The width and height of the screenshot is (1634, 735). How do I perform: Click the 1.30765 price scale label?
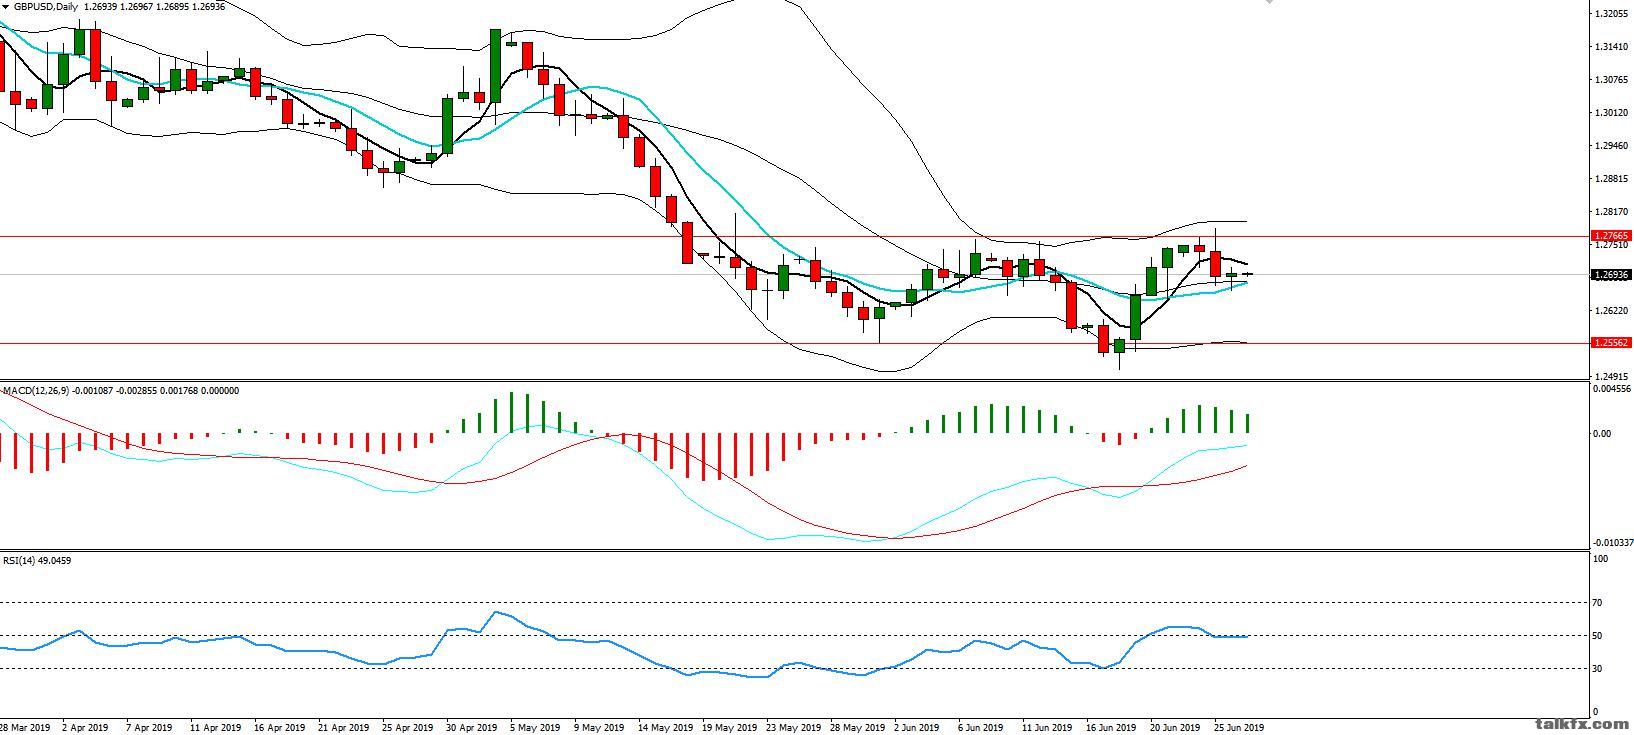pyautogui.click(x=1612, y=80)
